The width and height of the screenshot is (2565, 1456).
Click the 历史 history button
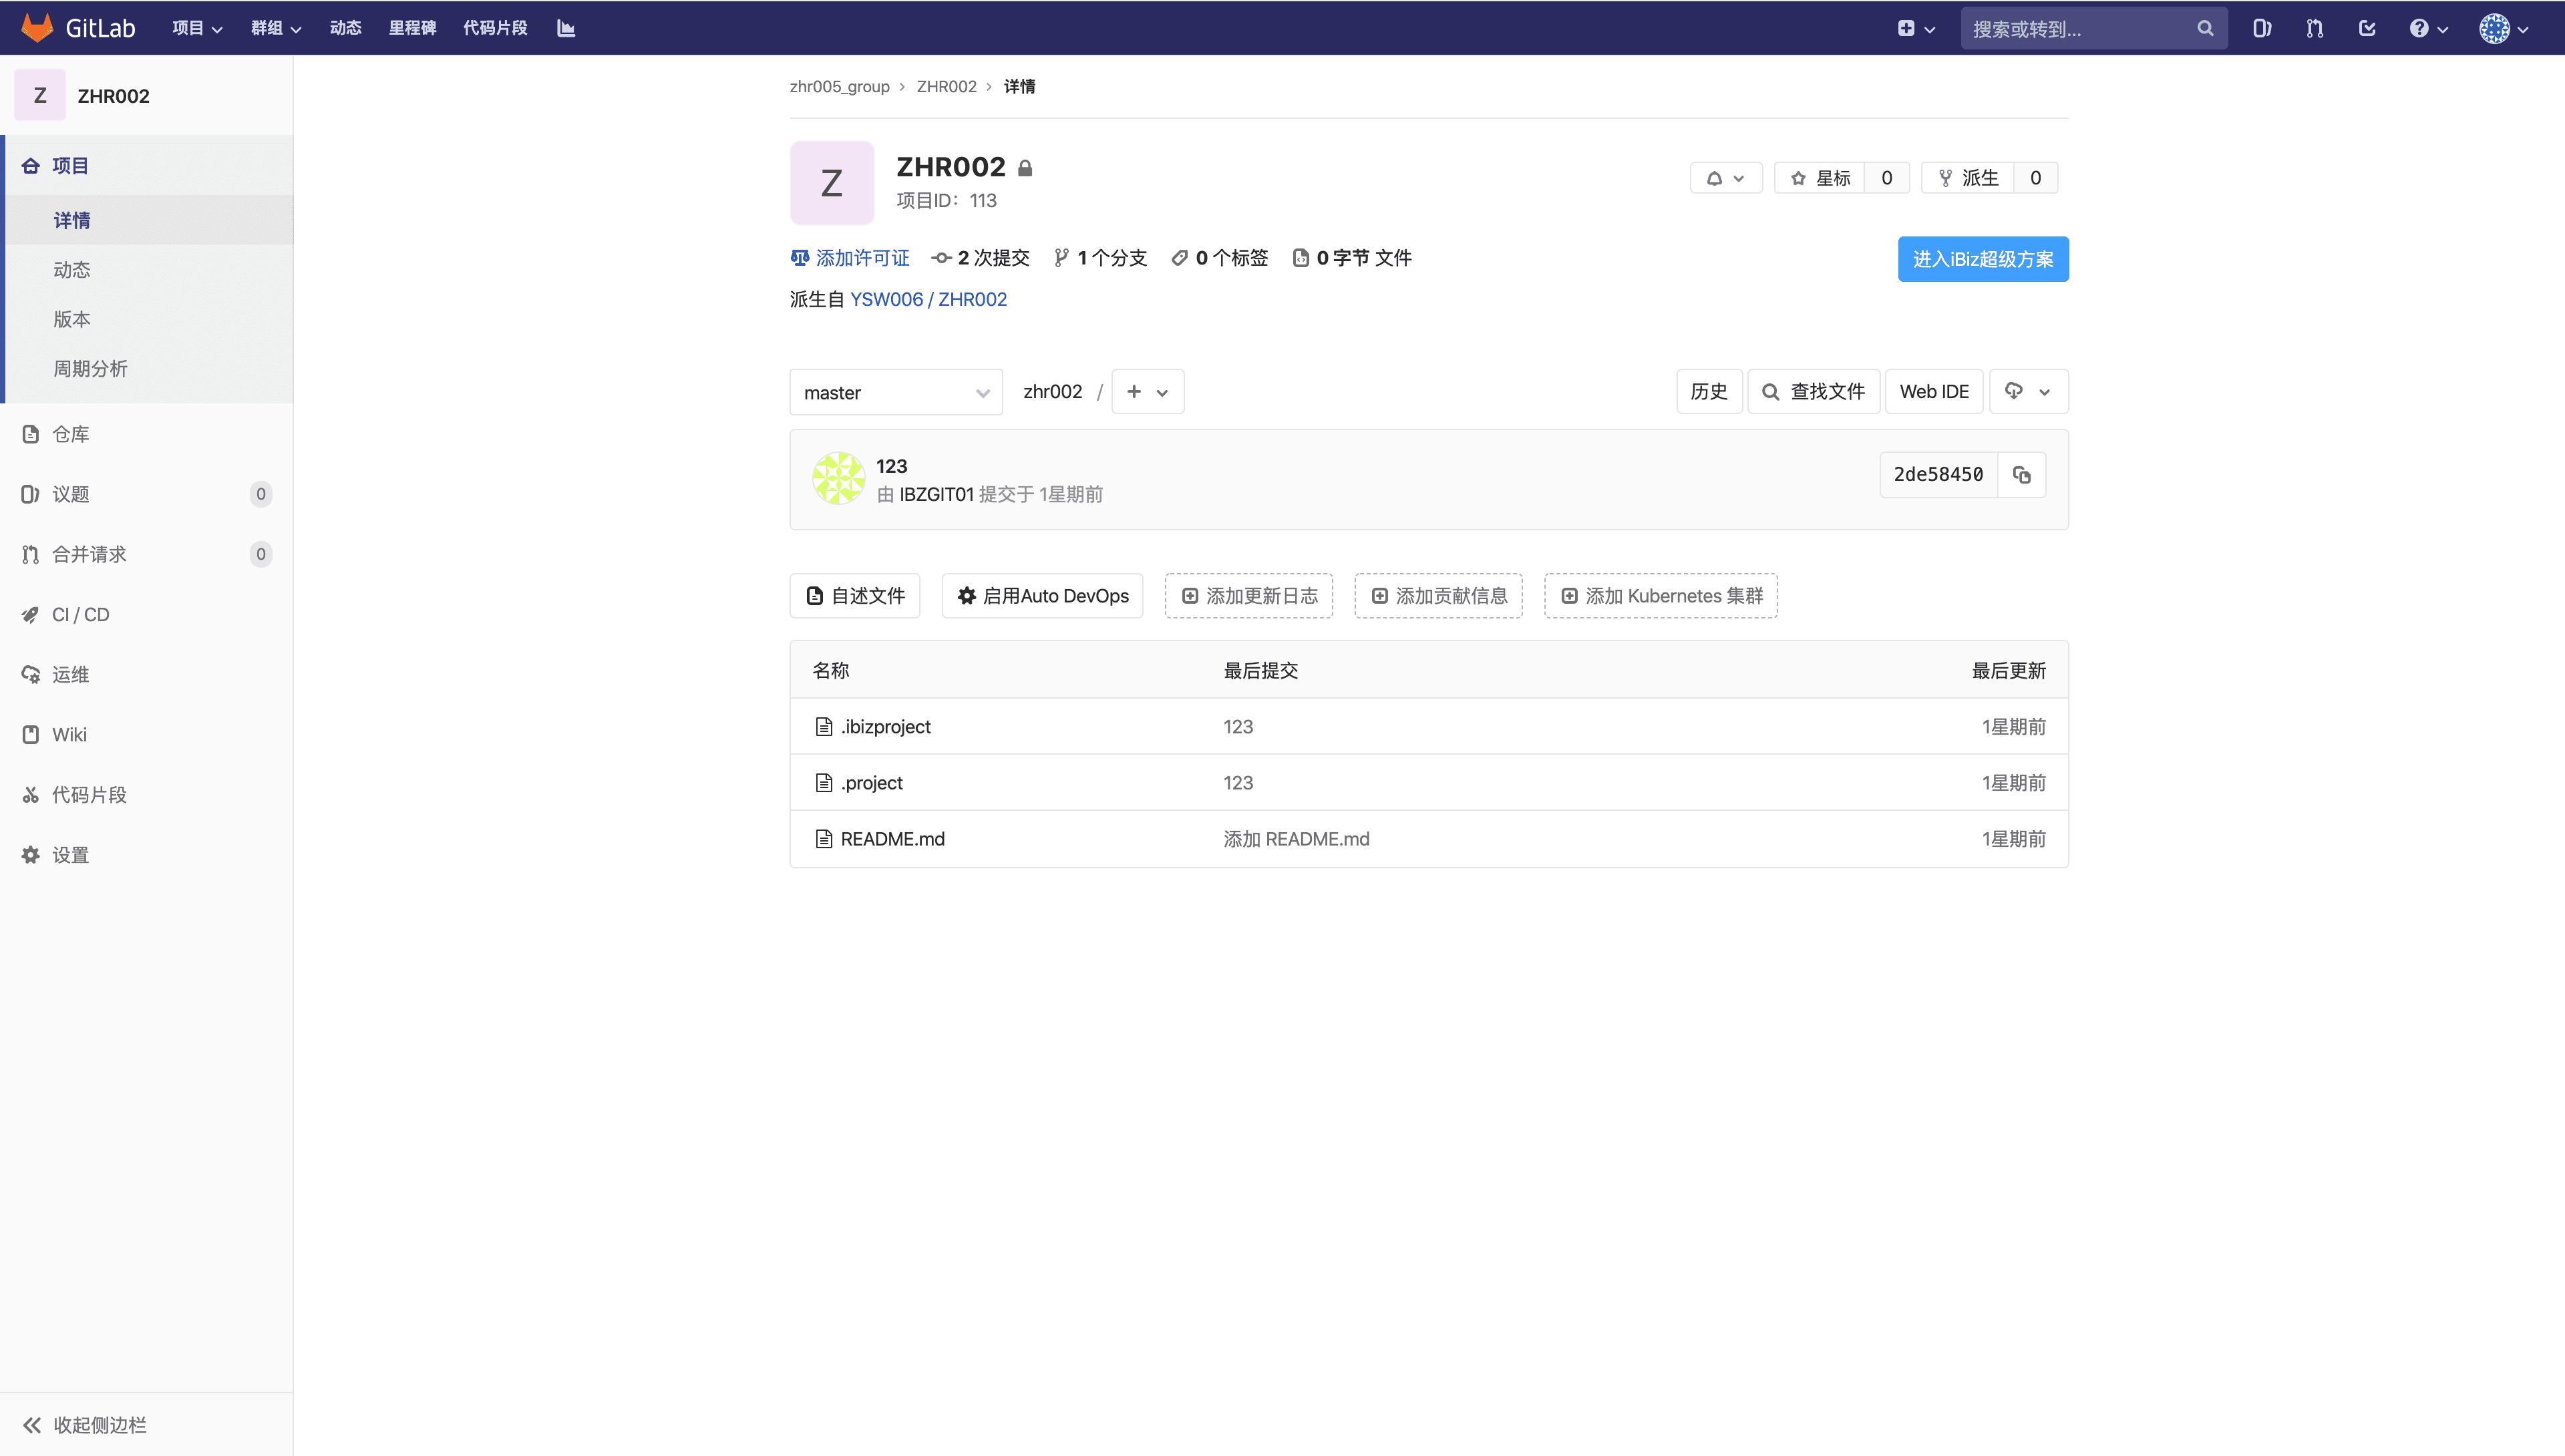[1709, 392]
